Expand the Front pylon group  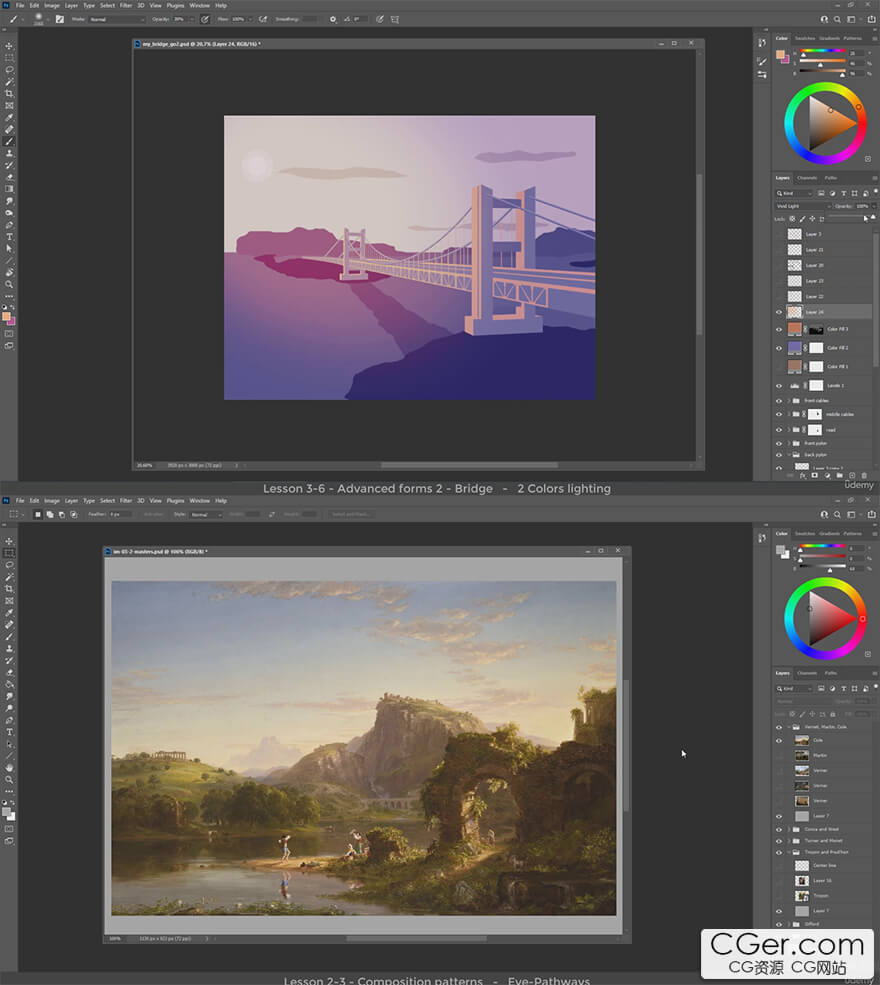pyautogui.click(x=789, y=444)
